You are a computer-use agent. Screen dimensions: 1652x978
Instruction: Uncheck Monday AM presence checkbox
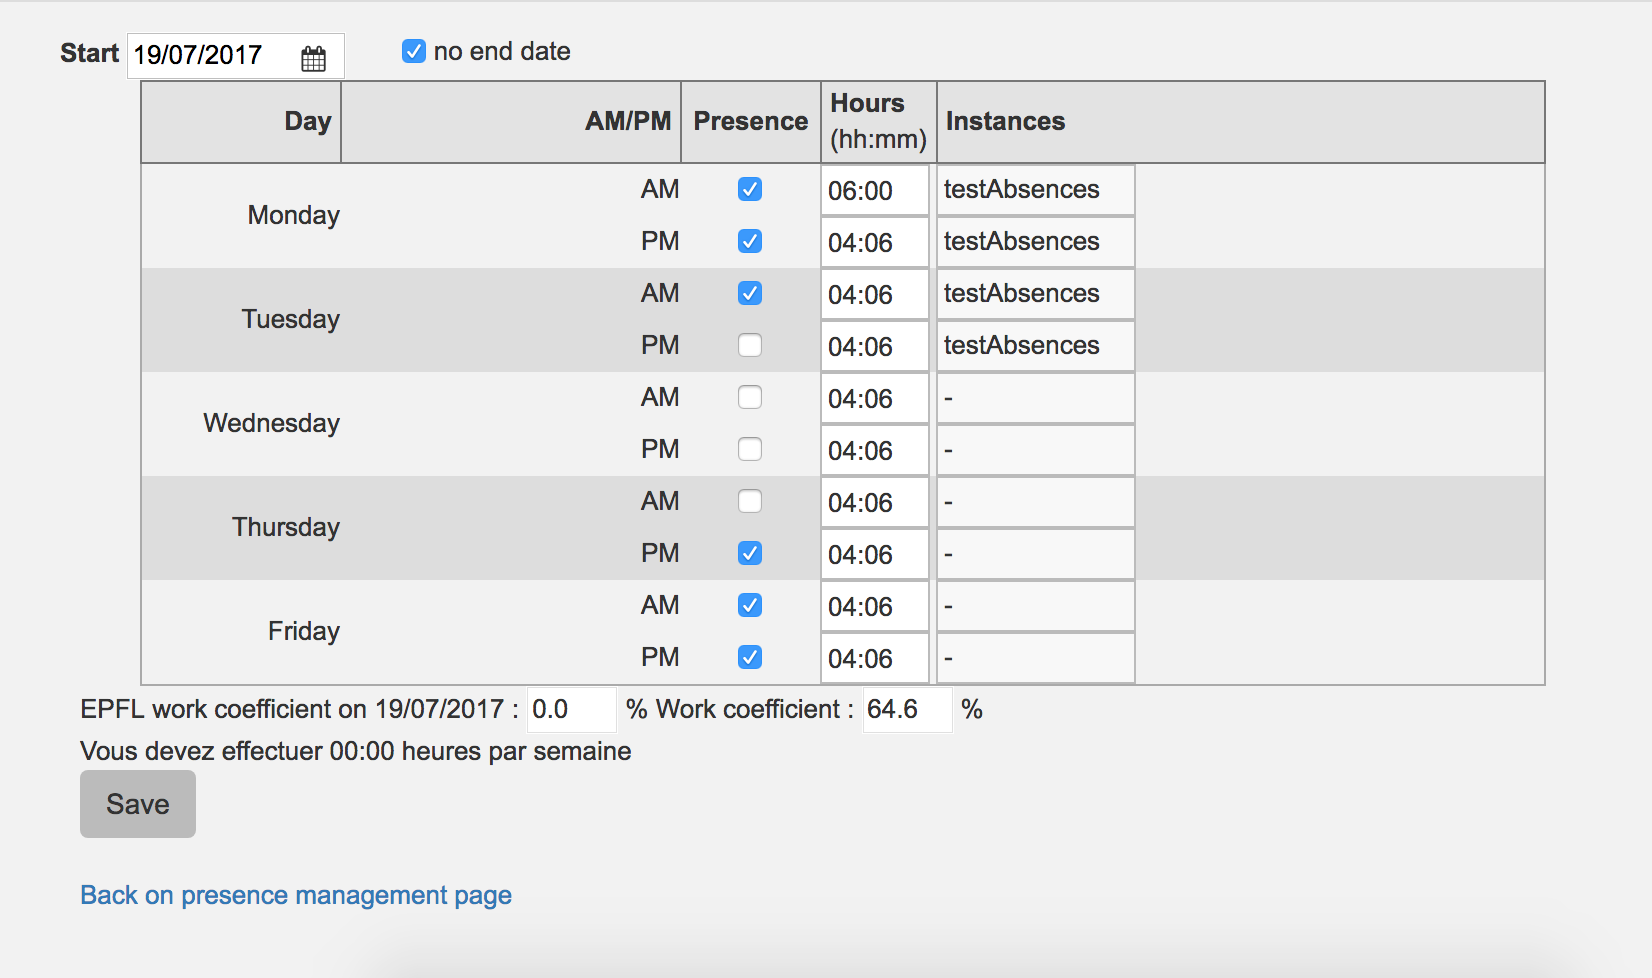point(750,189)
